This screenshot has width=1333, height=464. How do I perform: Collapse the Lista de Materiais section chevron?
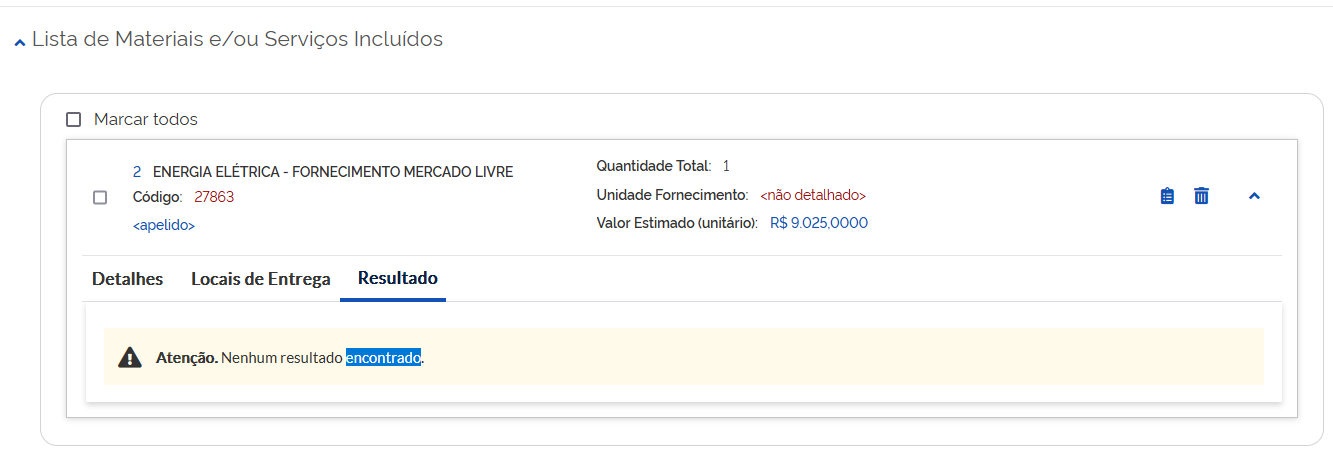[x=19, y=42]
